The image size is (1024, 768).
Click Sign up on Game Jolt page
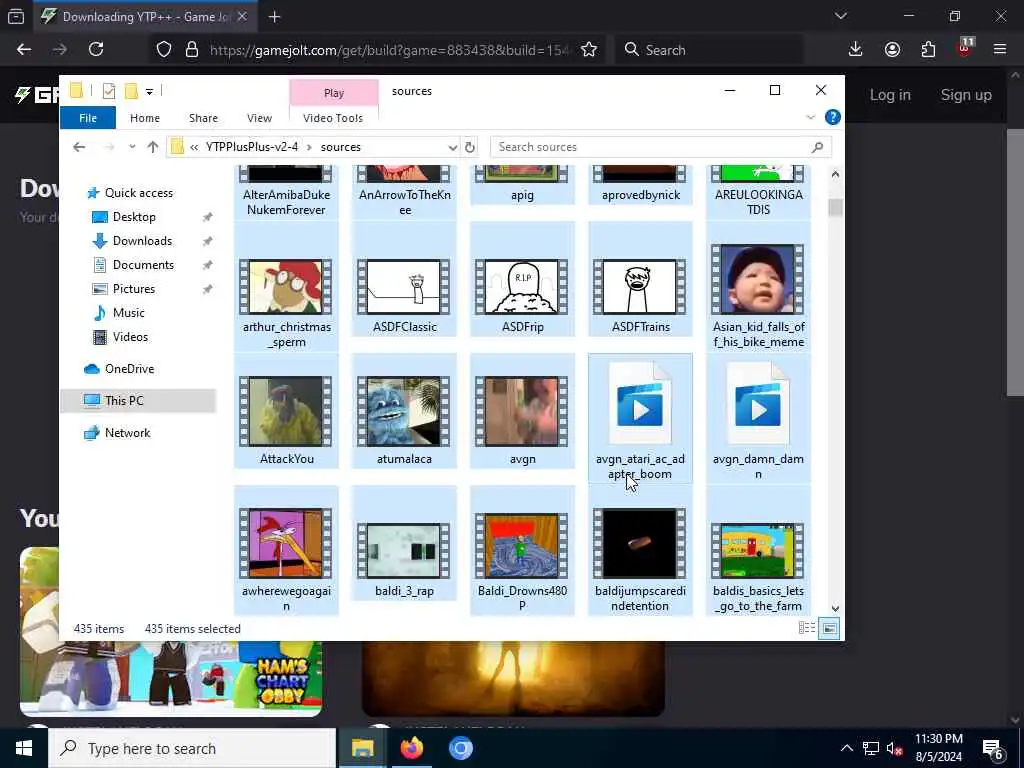pos(966,95)
